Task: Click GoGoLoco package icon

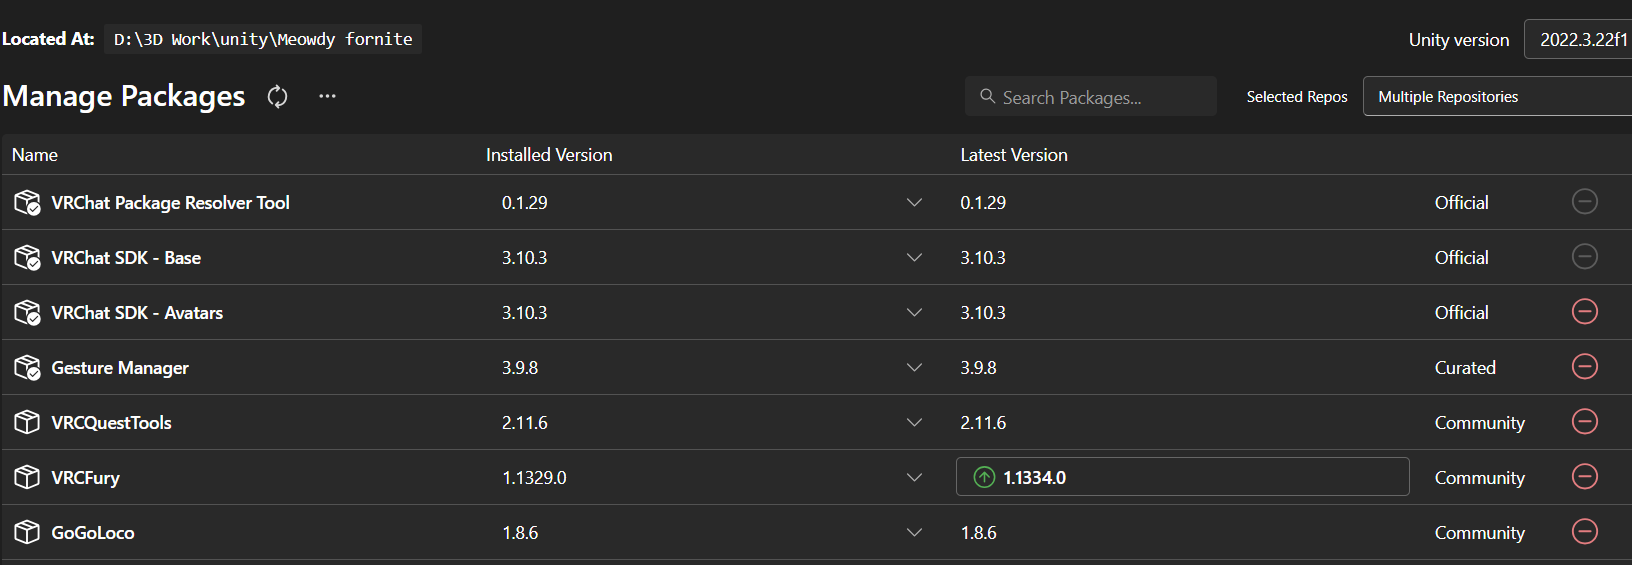Action: click(27, 532)
